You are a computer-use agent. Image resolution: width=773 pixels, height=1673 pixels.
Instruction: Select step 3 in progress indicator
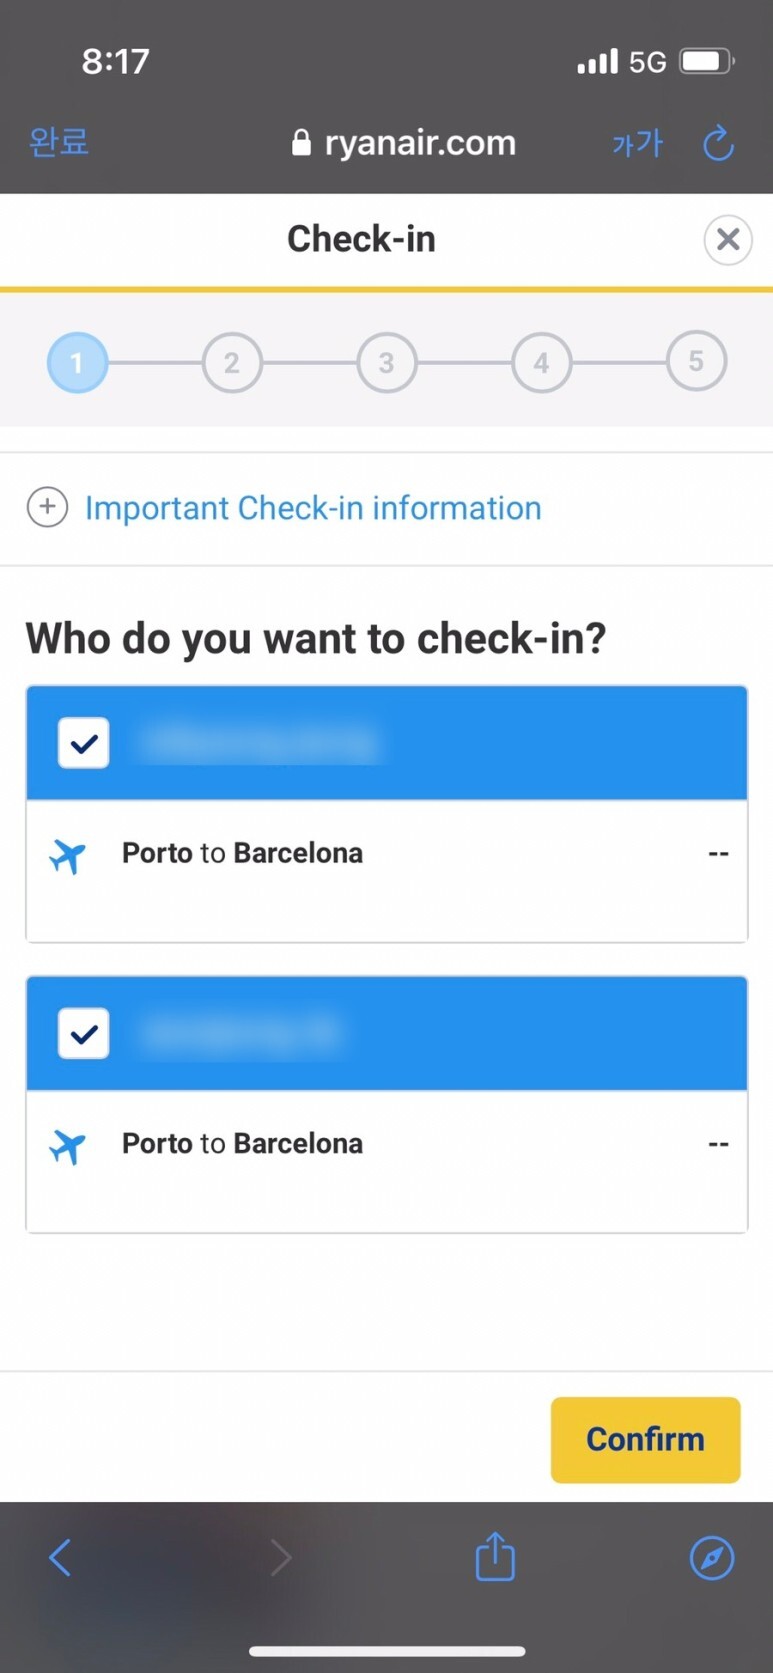tap(387, 362)
